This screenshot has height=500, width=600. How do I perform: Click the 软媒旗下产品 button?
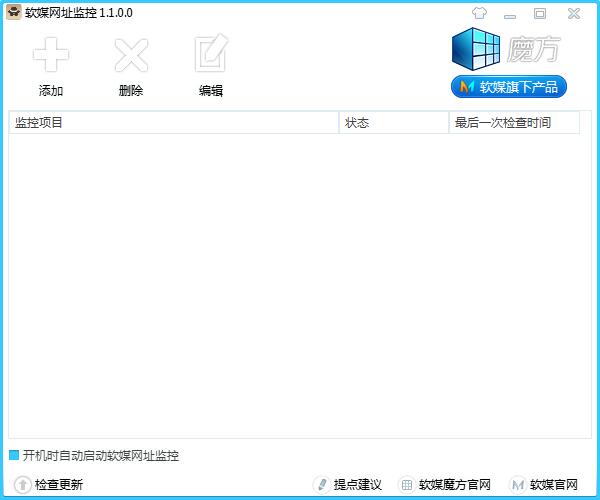coord(509,87)
